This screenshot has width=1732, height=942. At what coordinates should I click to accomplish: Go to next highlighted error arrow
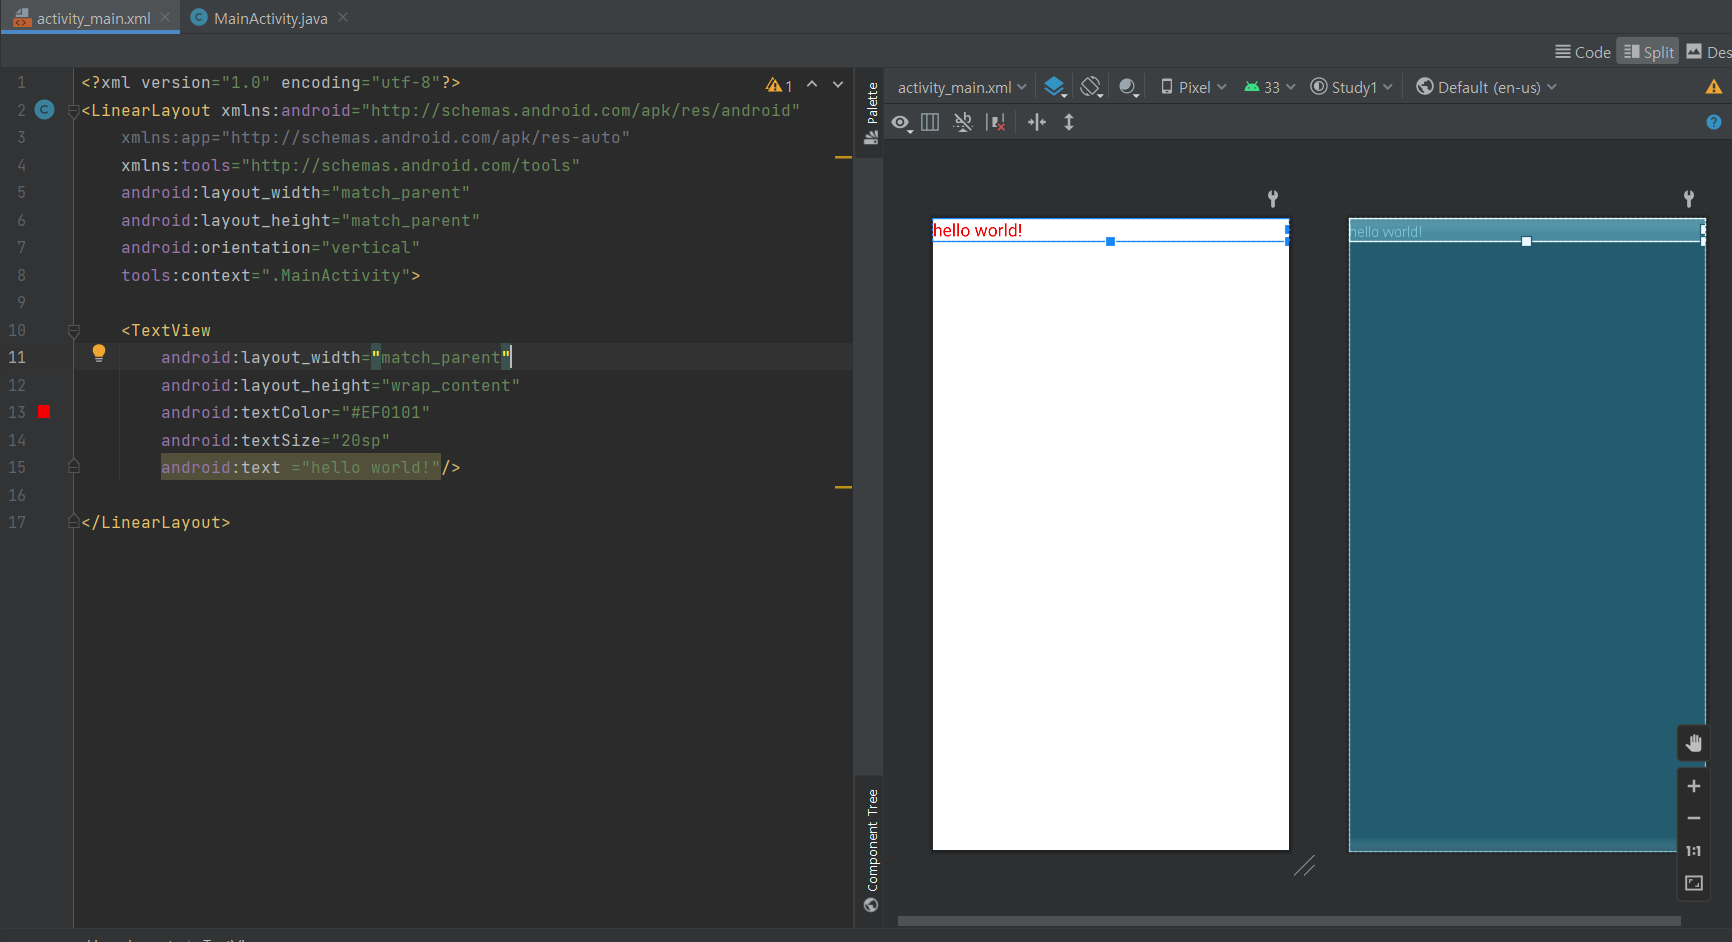(838, 84)
